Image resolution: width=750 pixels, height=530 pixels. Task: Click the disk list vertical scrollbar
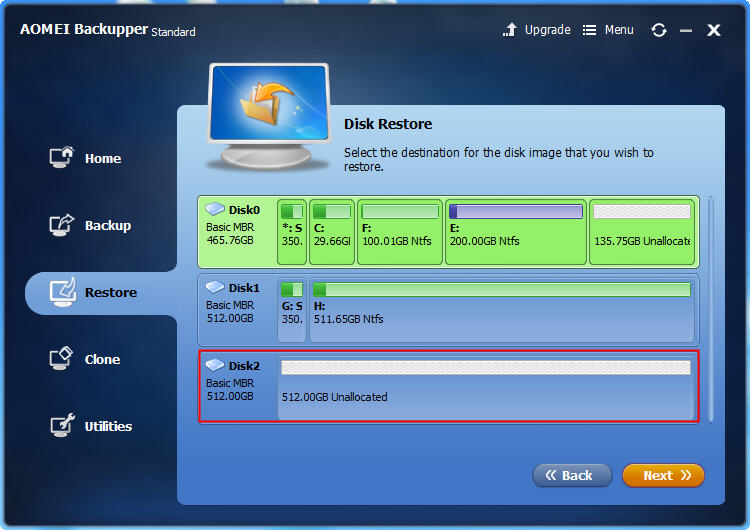click(711, 309)
